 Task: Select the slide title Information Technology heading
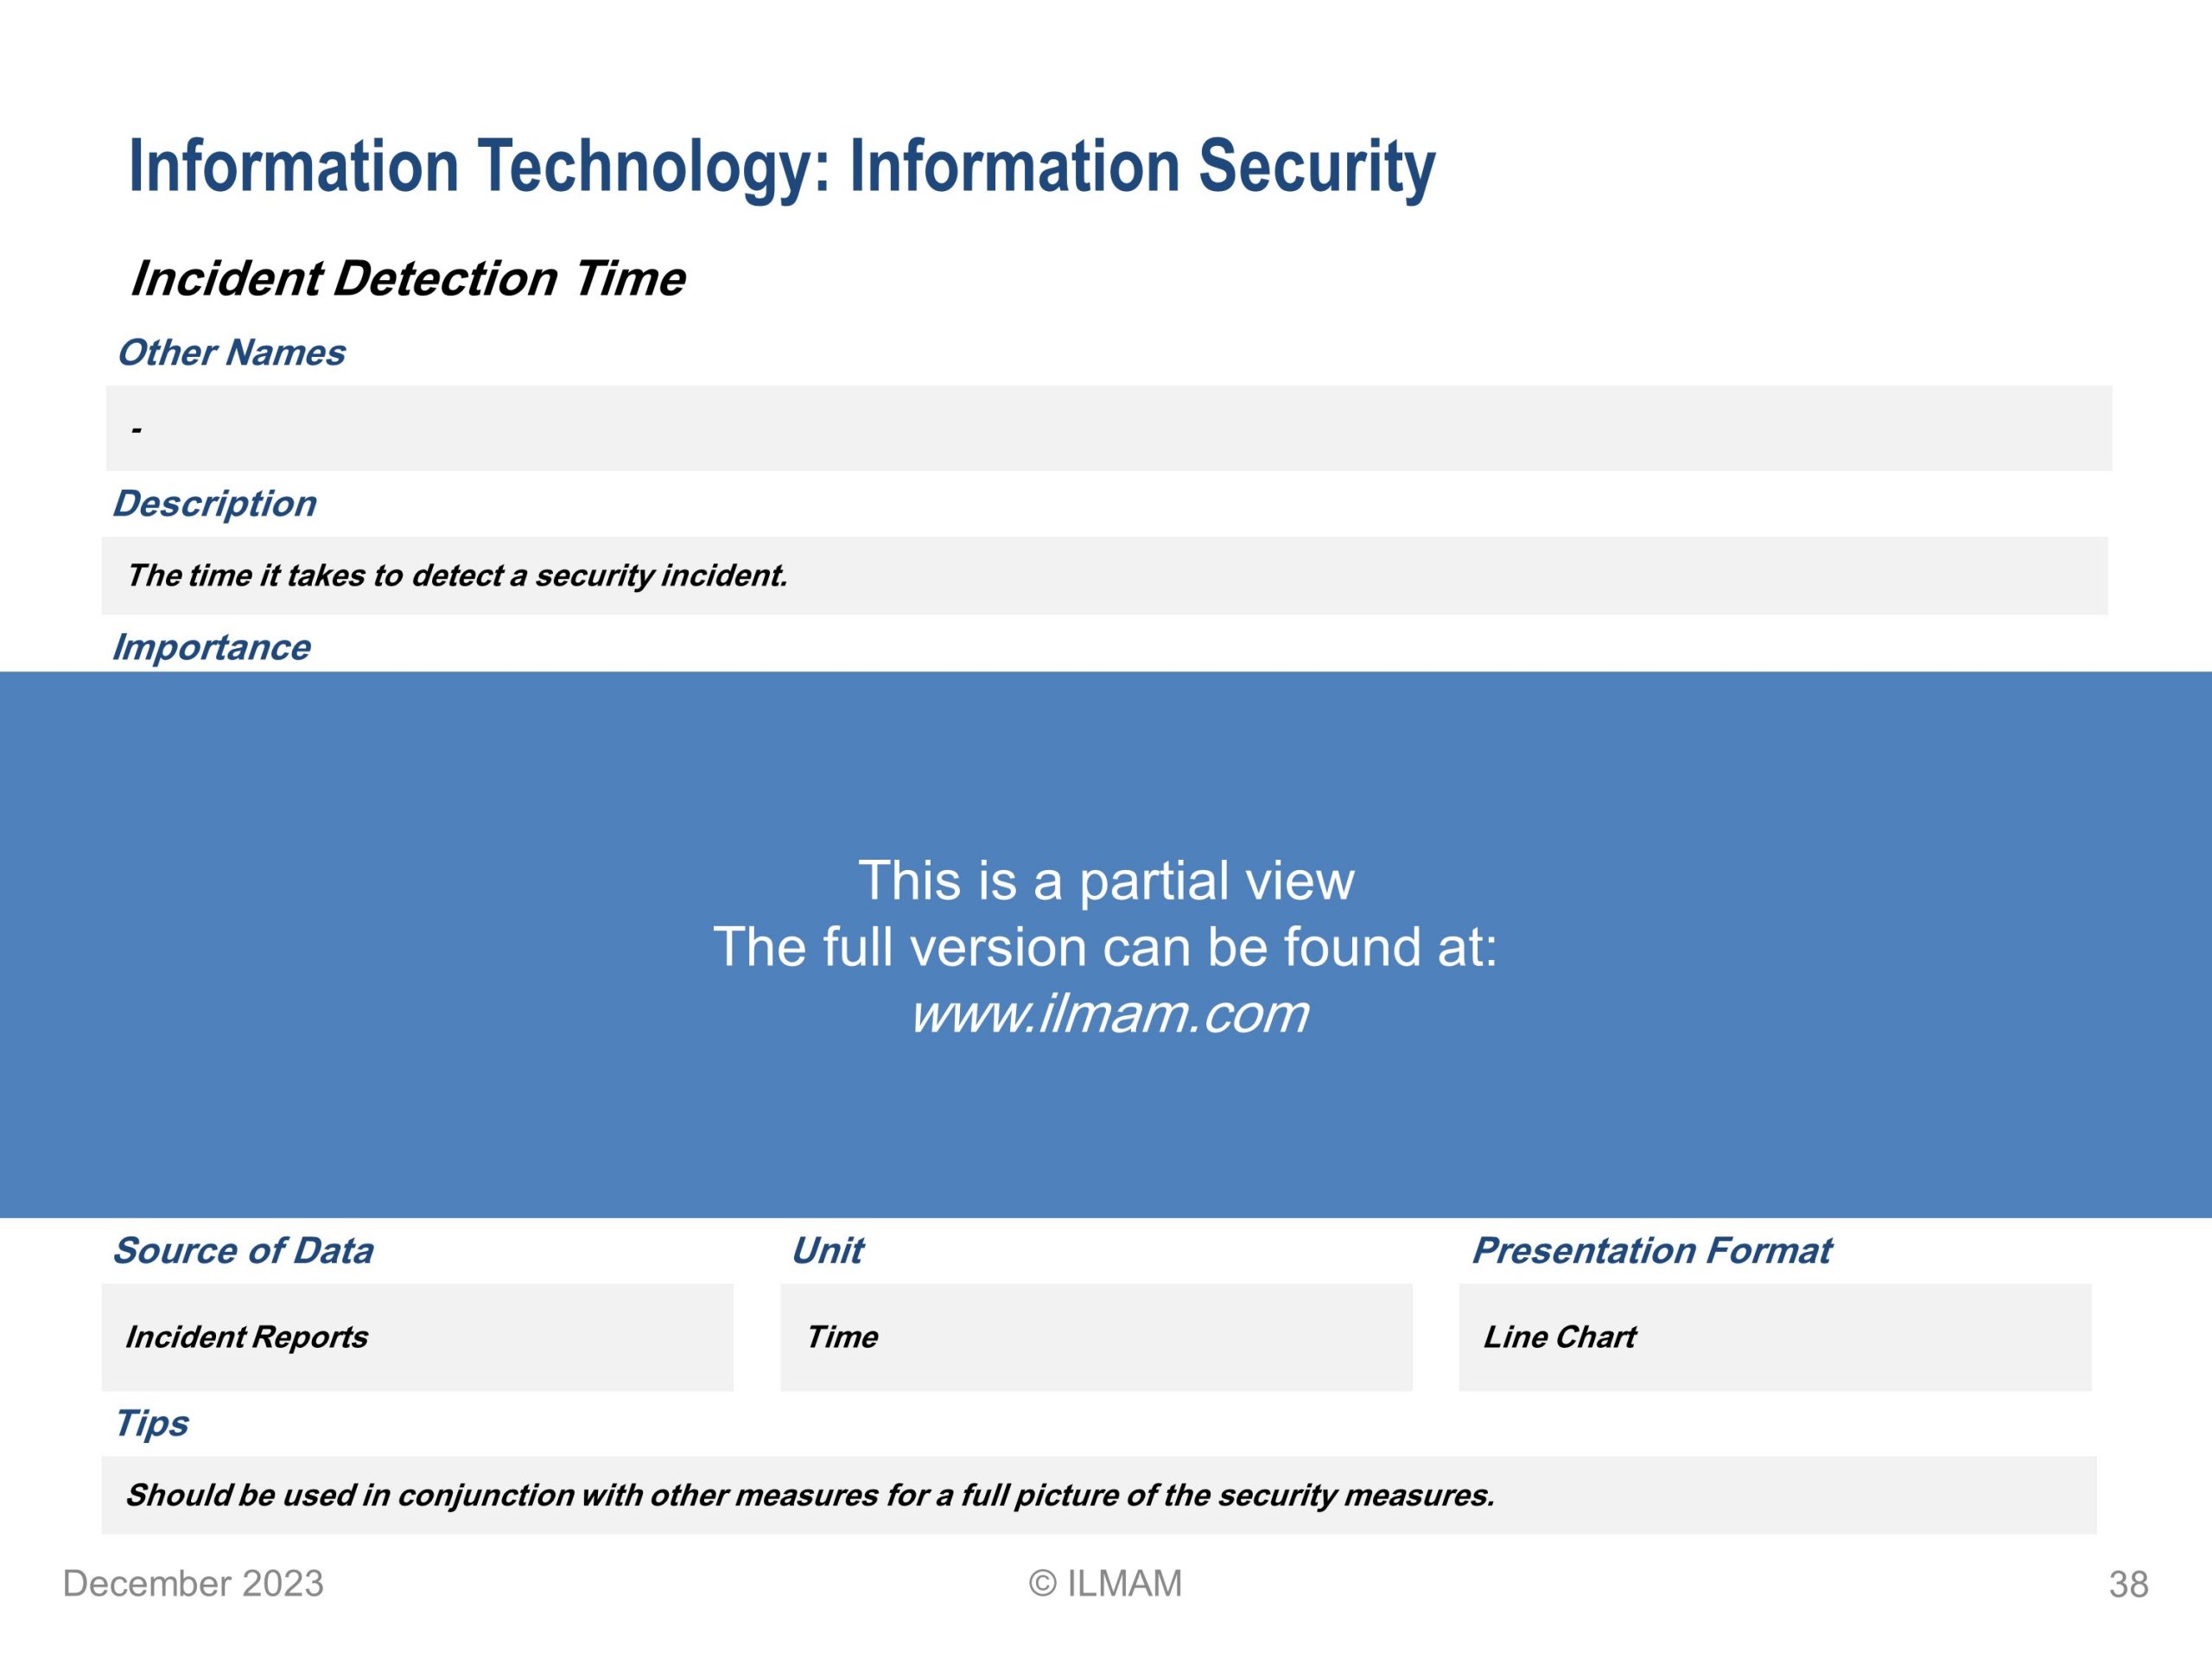point(782,167)
